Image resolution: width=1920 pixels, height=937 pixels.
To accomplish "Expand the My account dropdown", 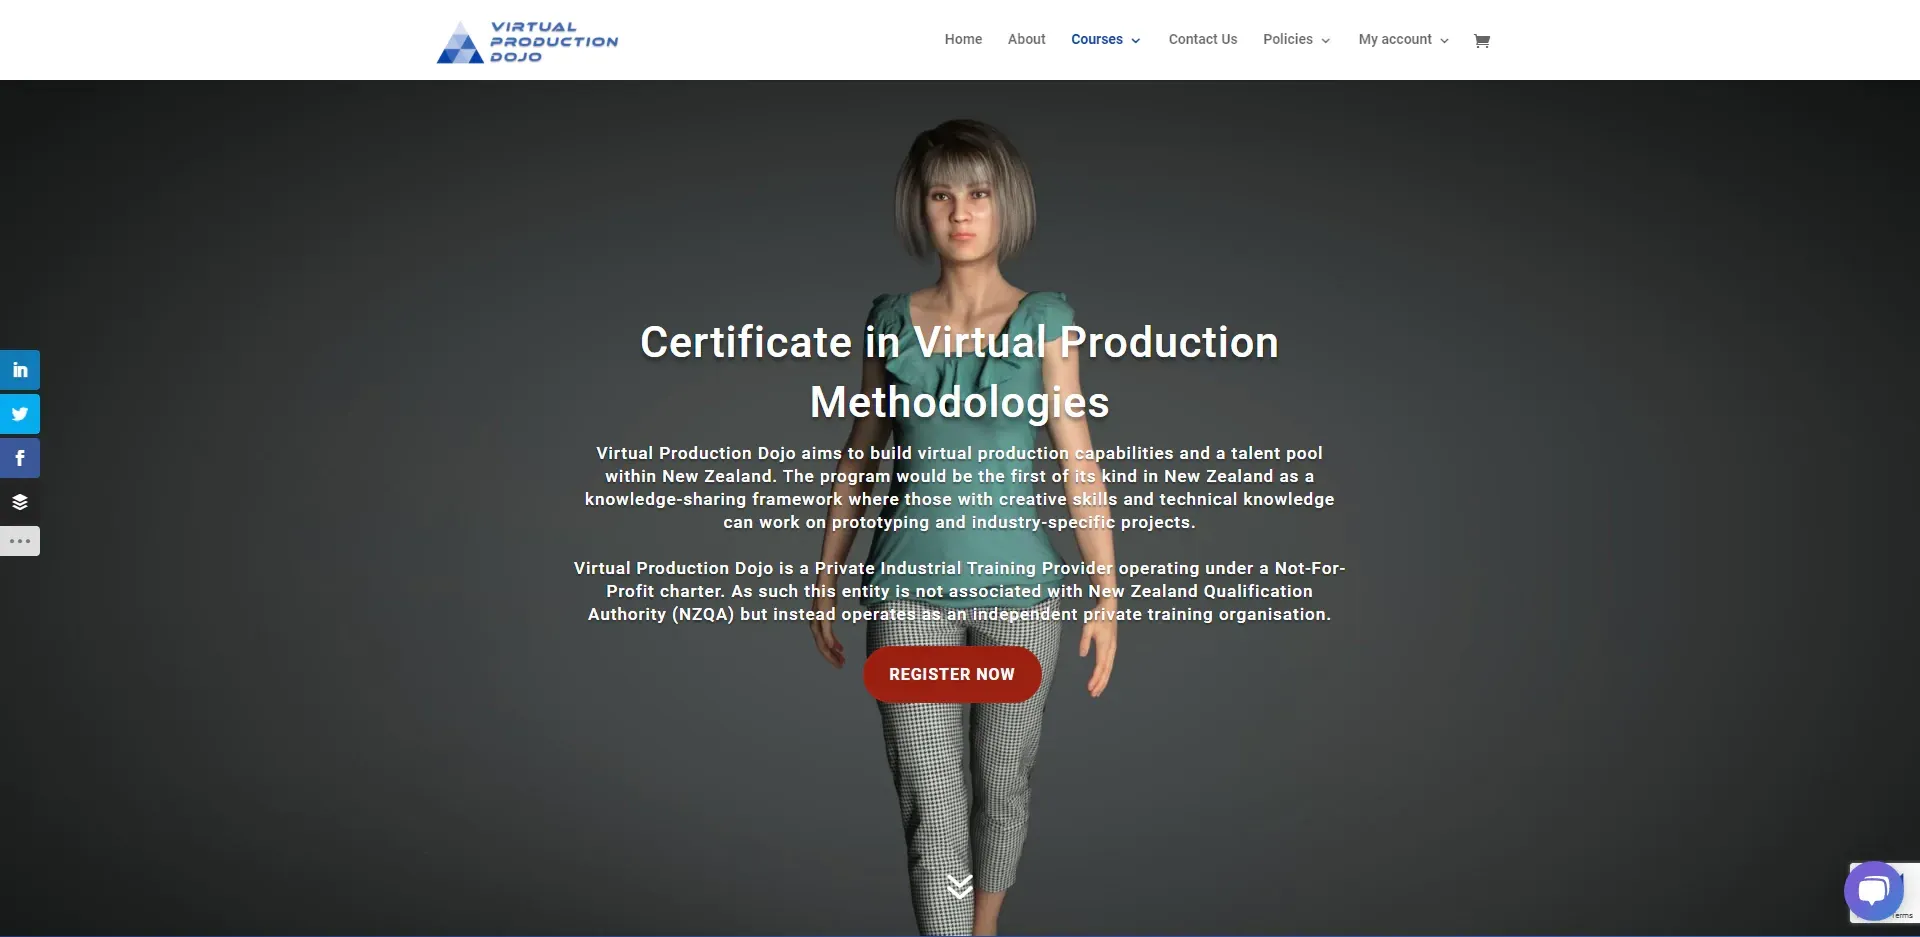I will 1402,39.
